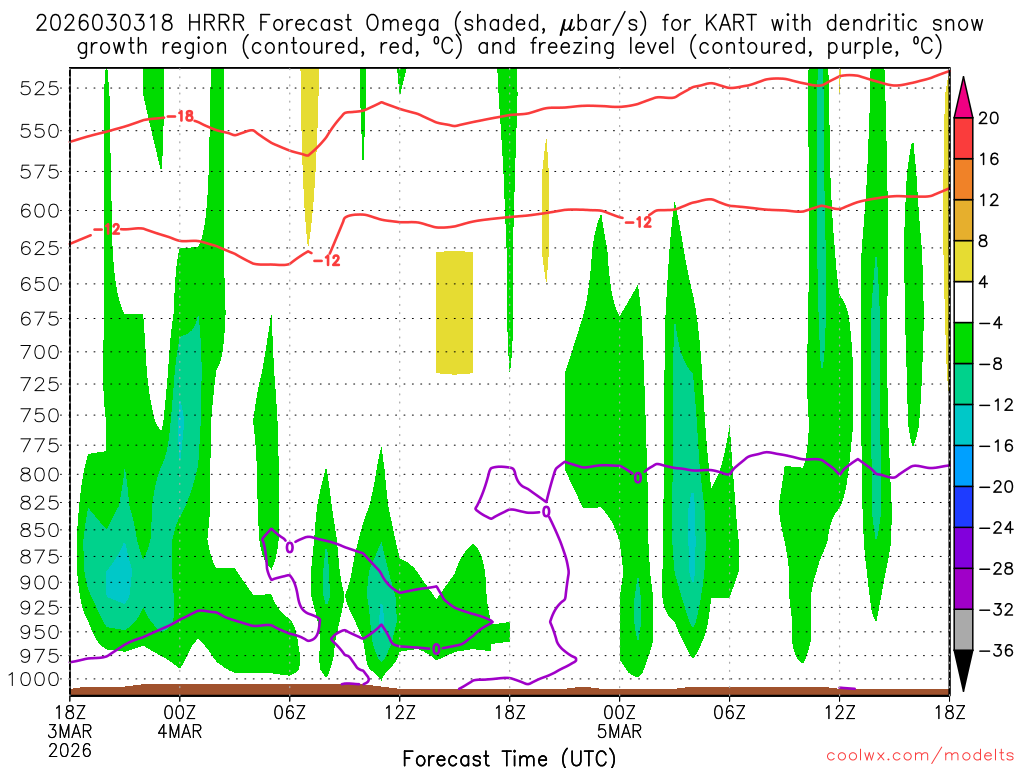Click the -12 contour label near 18Z 3MAR
Image resolution: width=1024 pixels, height=768 pixels.
pos(107,229)
